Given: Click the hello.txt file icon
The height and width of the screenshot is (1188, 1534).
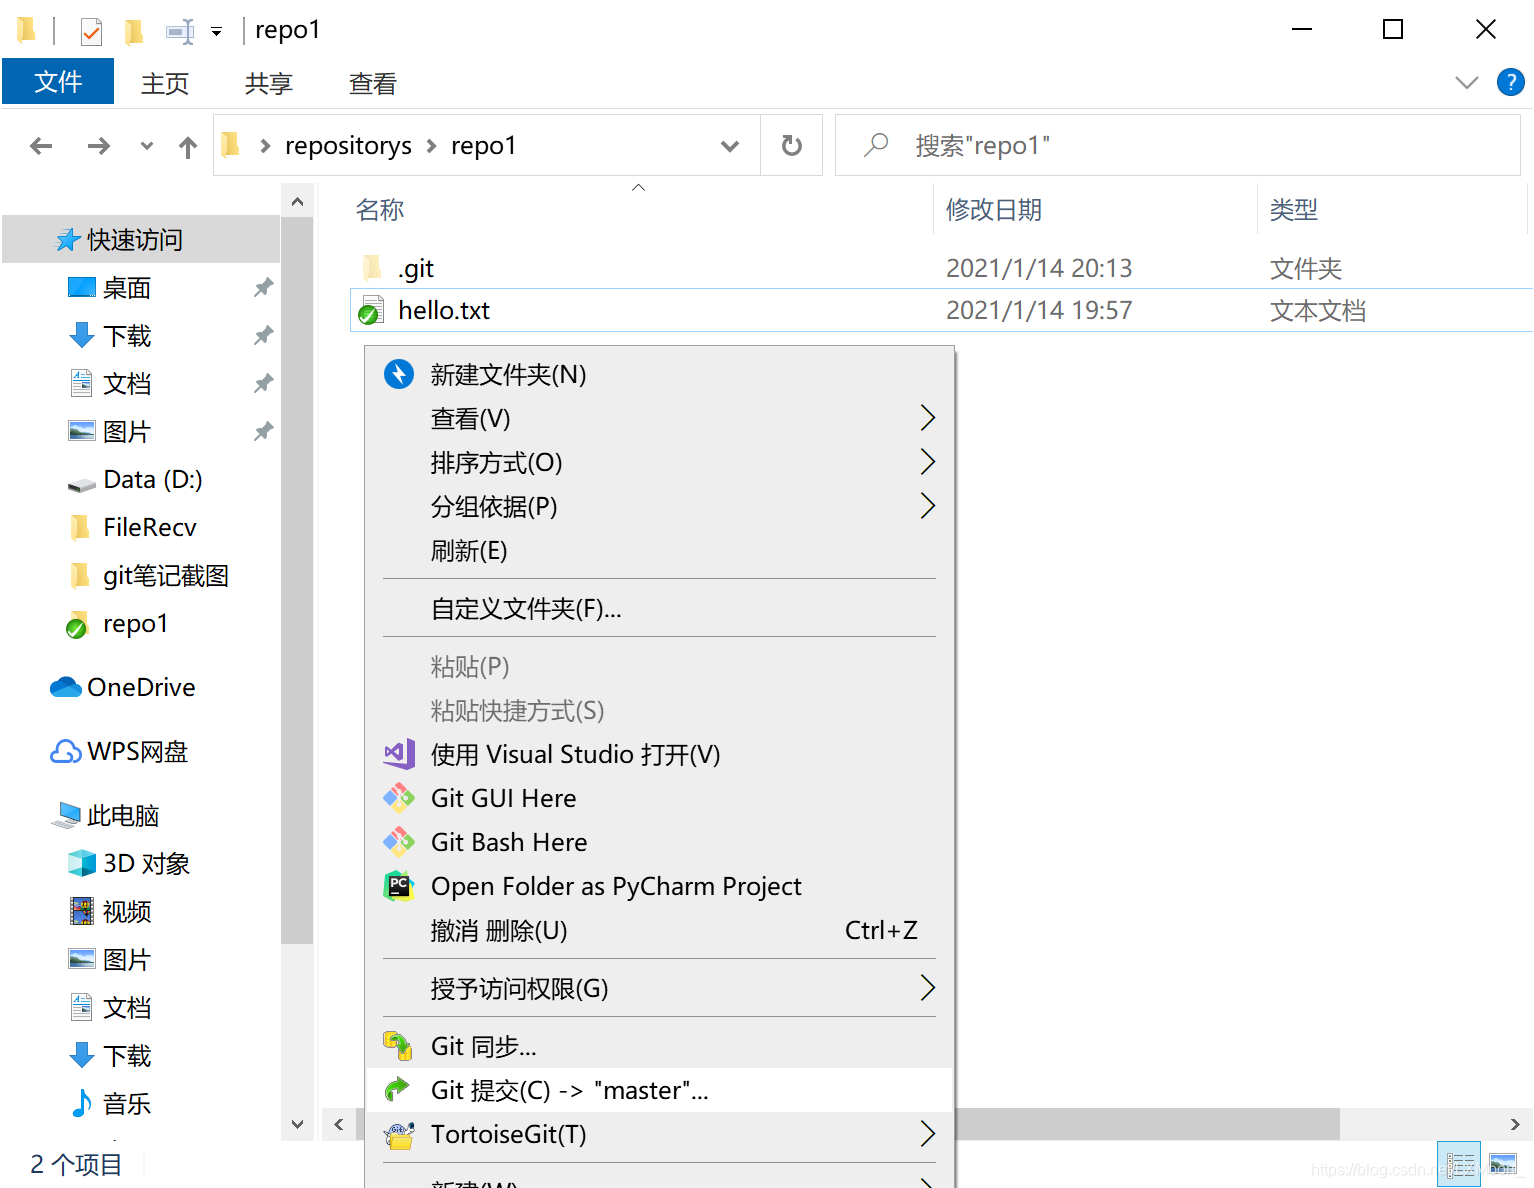Looking at the screenshot, I should [371, 310].
